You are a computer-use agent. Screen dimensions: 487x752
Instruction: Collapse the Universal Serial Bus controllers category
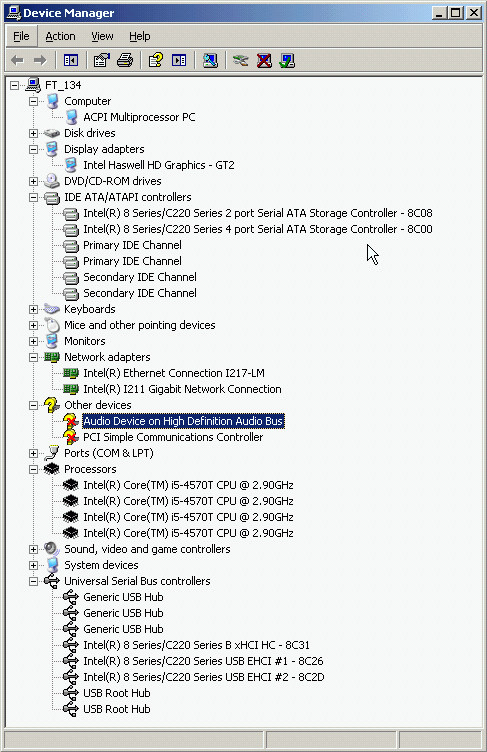pyautogui.click(x=33, y=581)
